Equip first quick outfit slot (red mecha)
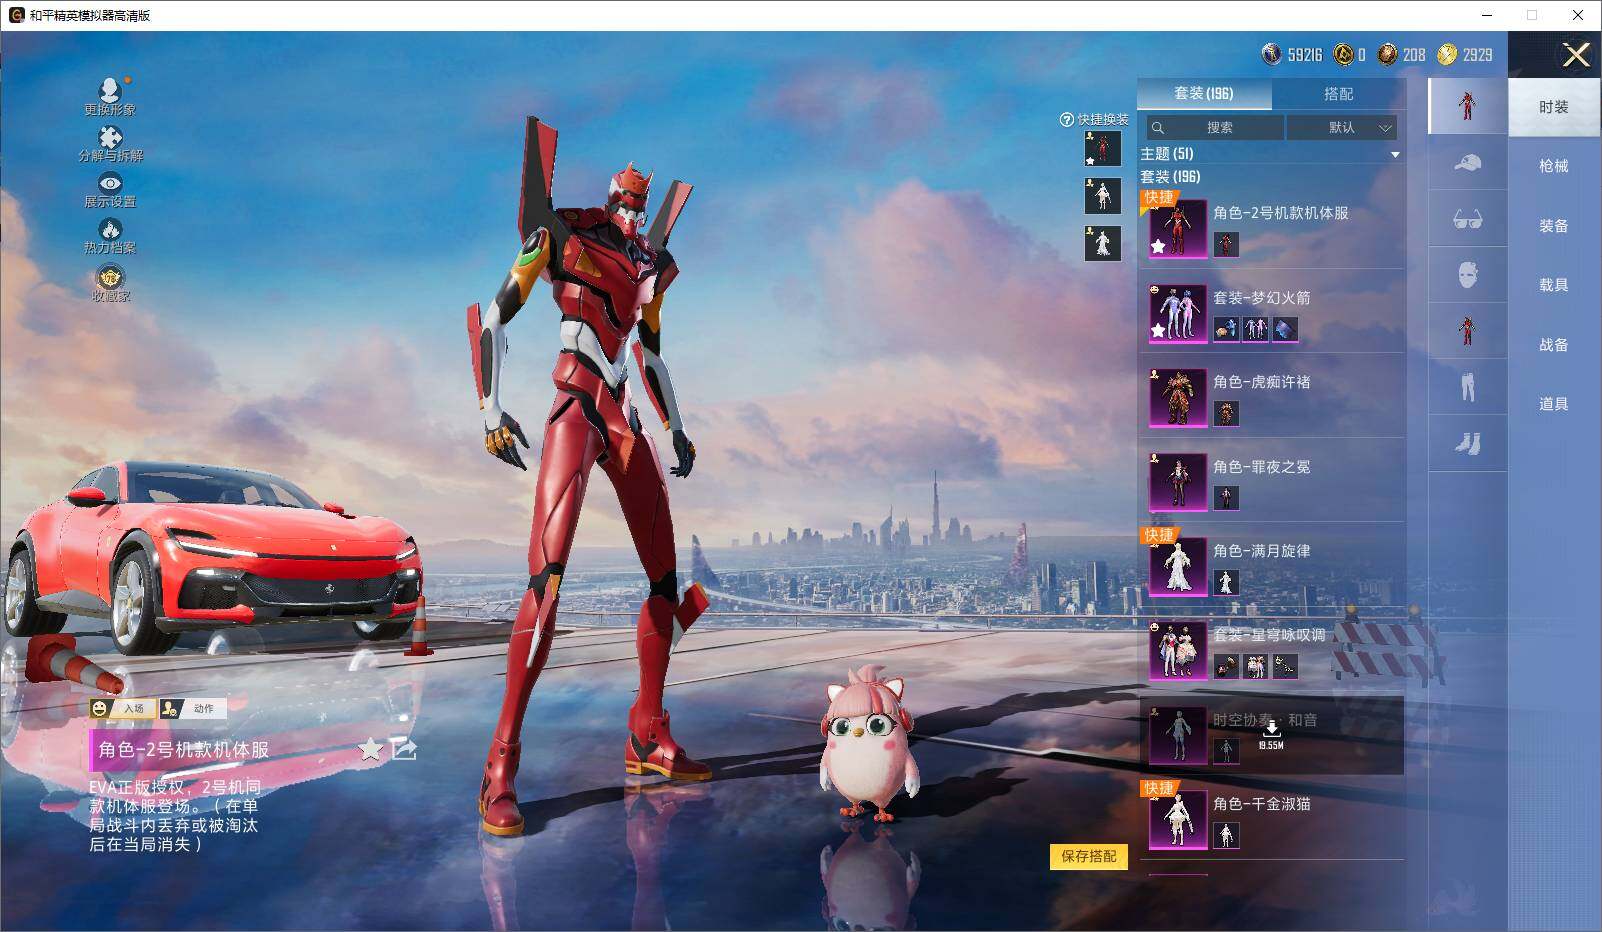The image size is (1602, 932). [x=1103, y=148]
